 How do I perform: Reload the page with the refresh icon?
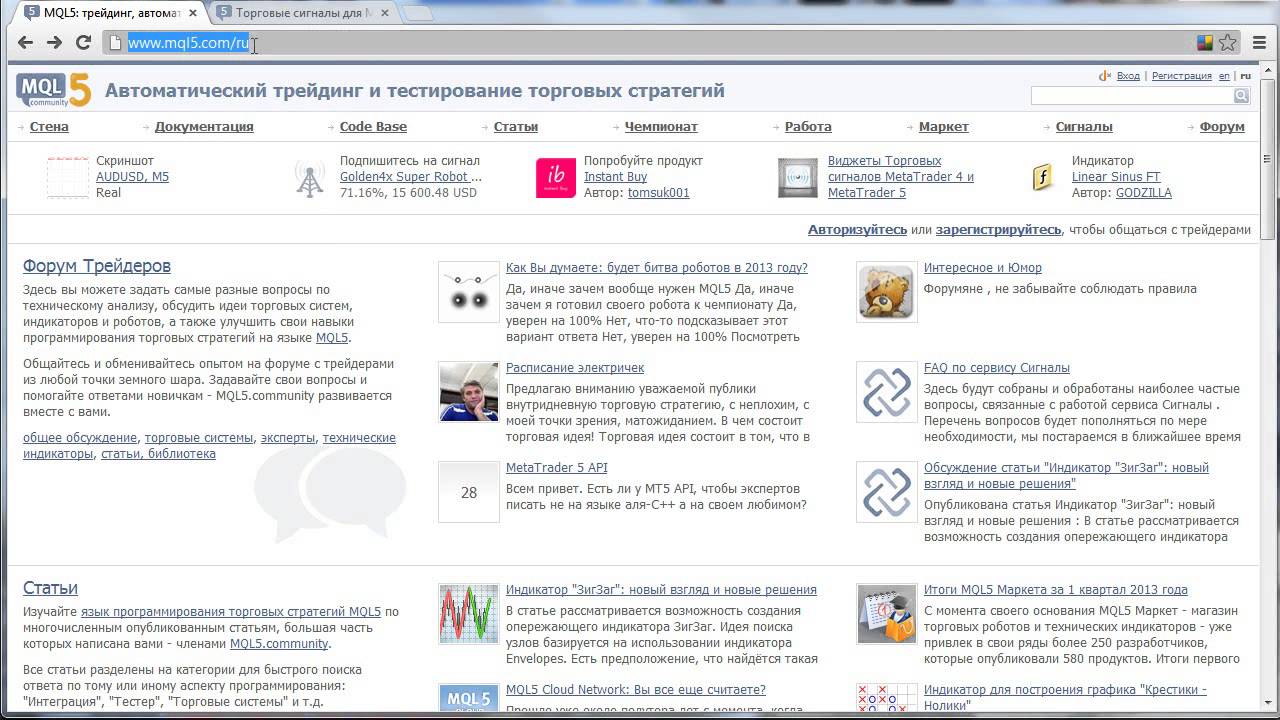pyautogui.click(x=83, y=42)
